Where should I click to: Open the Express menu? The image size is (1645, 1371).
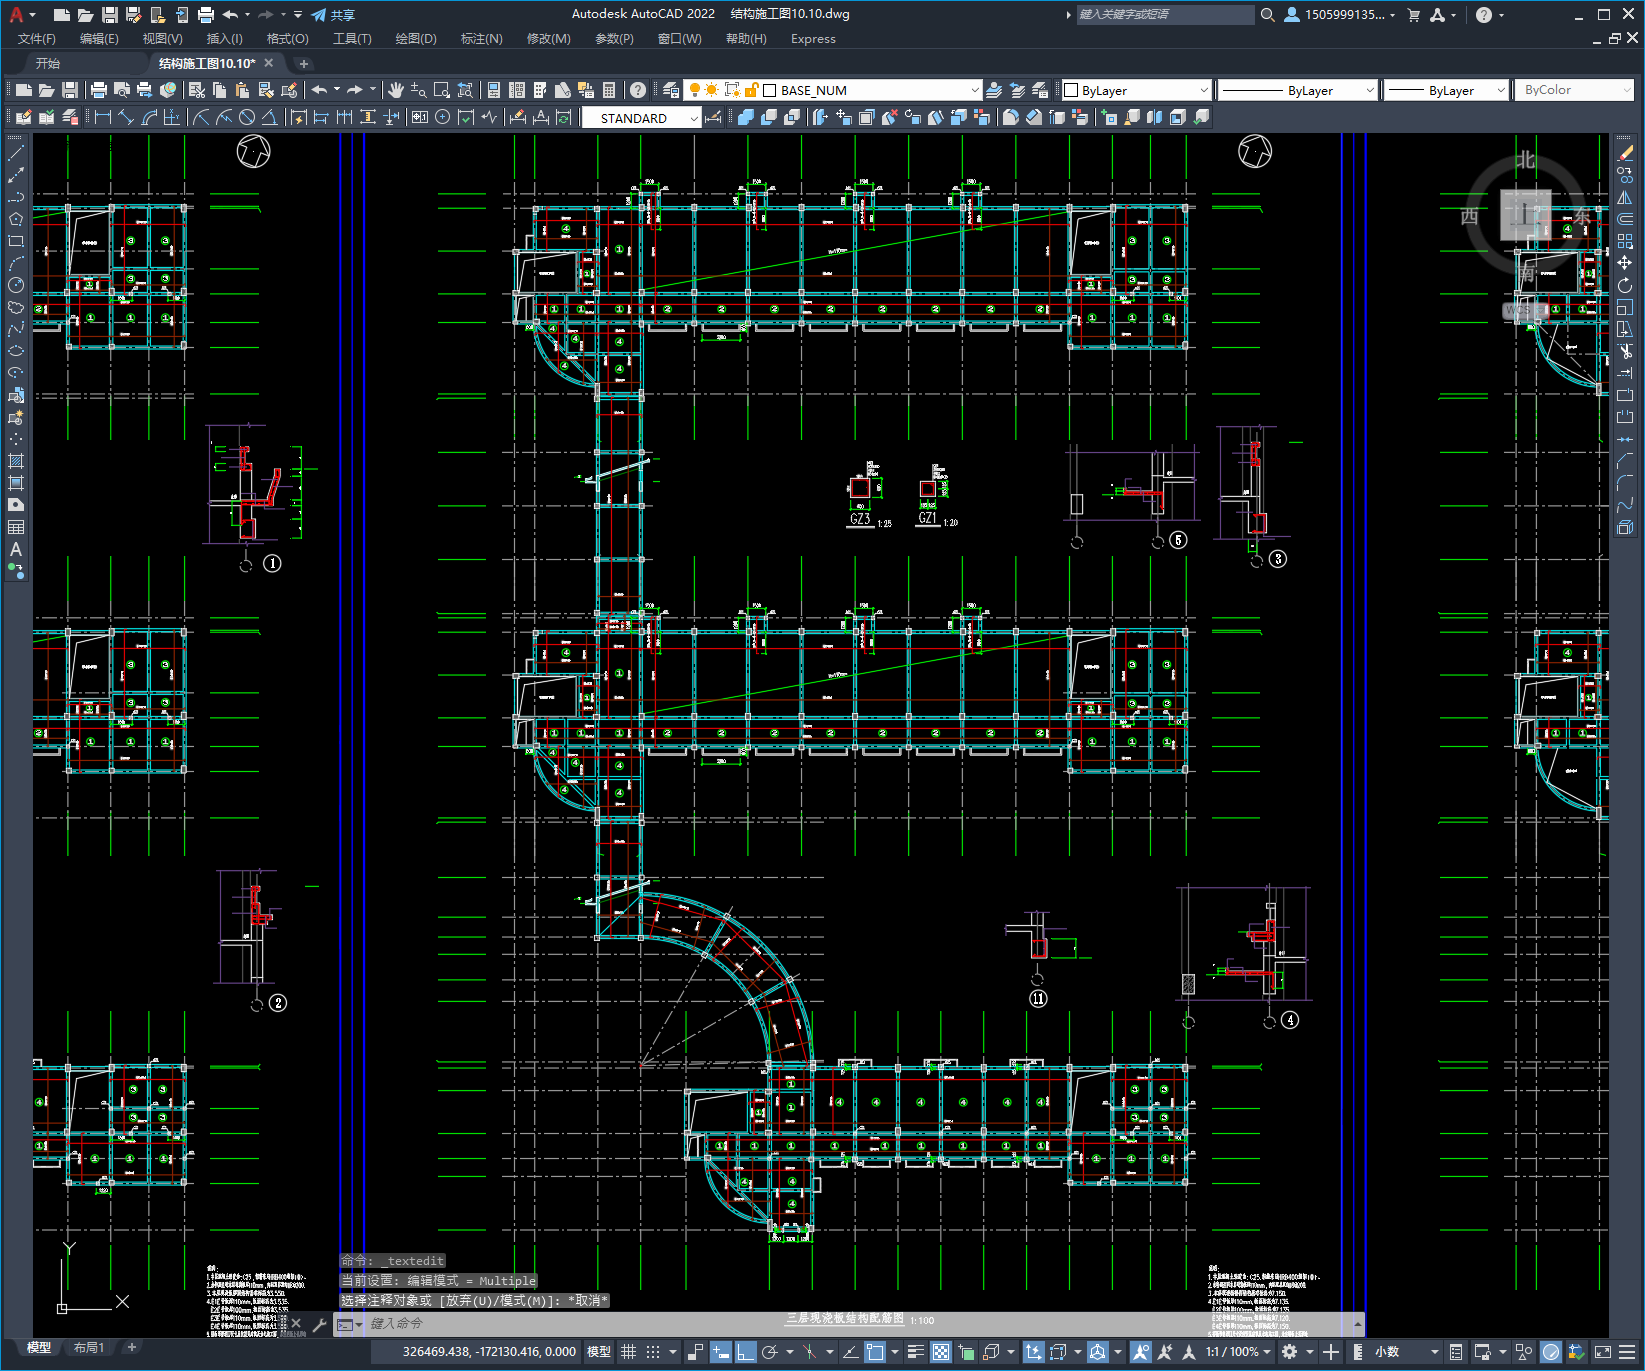click(x=813, y=39)
